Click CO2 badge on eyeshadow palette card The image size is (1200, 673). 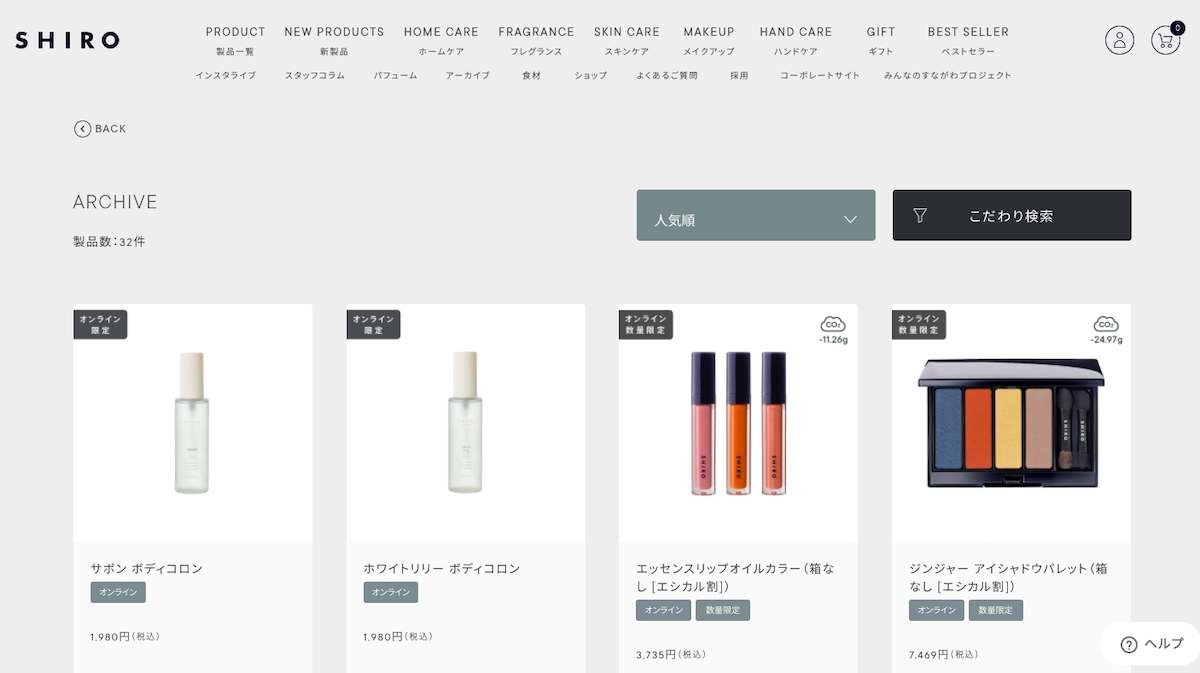point(1106,329)
